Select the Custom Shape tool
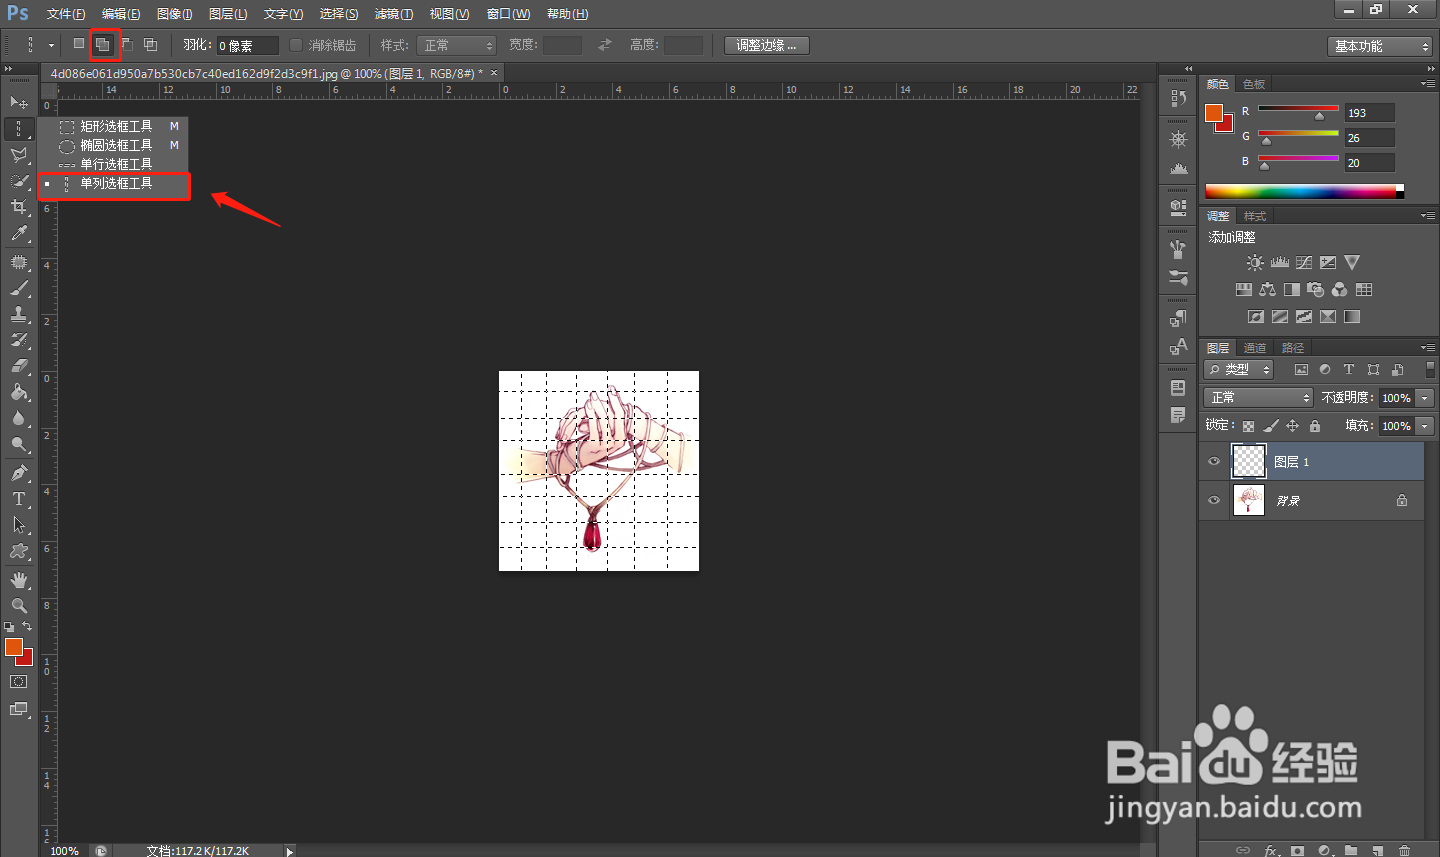1440x857 pixels. click(x=18, y=551)
